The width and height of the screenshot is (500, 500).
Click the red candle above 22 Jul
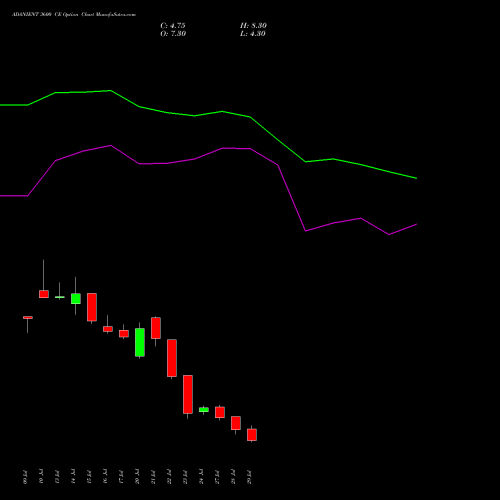point(172,358)
